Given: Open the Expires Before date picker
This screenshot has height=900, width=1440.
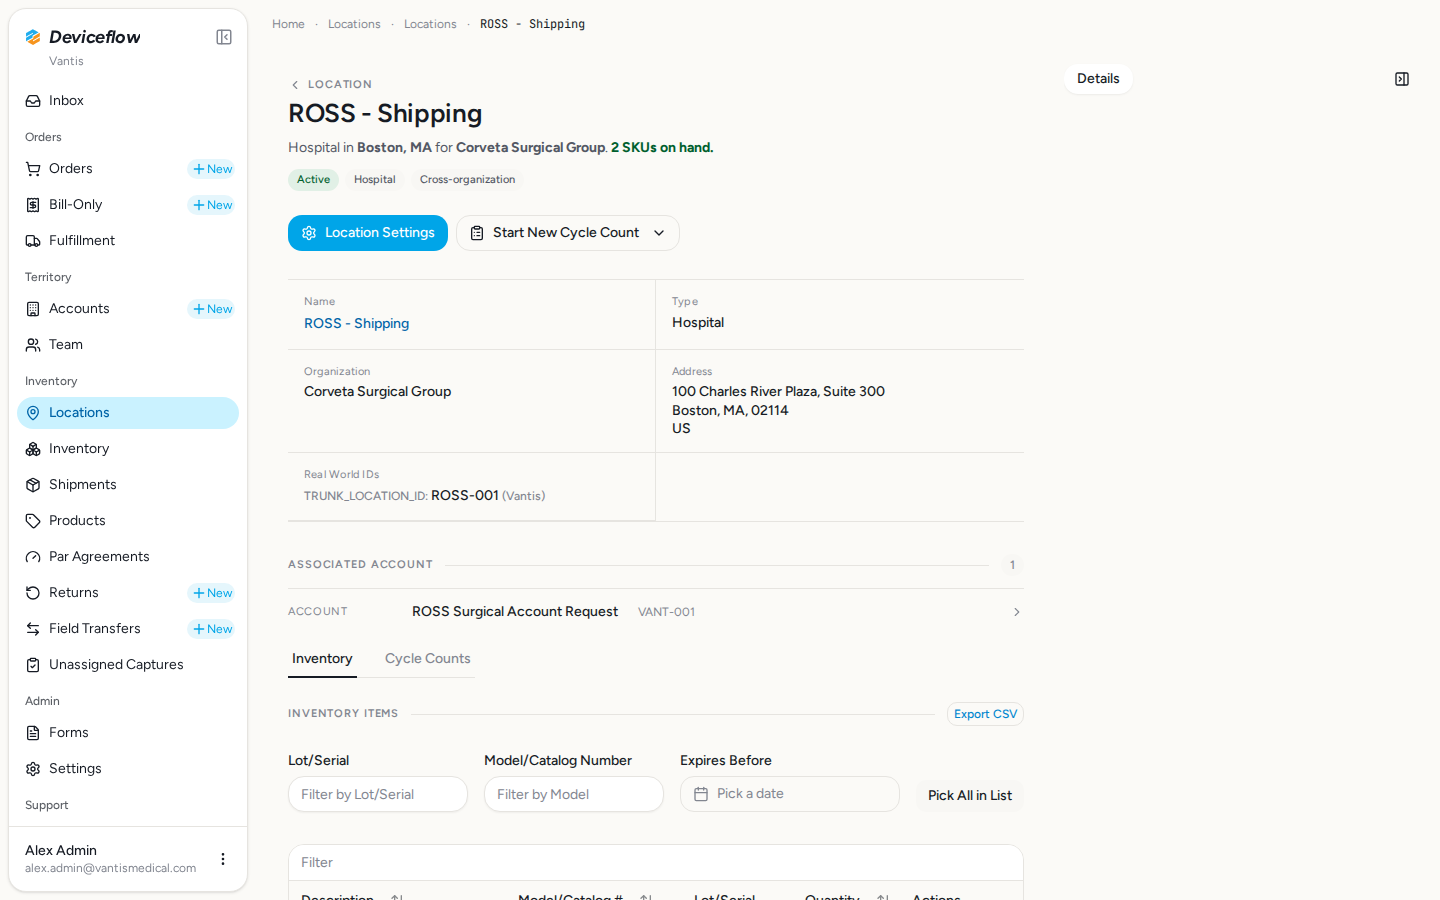Looking at the screenshot, I should click(790, 794).
